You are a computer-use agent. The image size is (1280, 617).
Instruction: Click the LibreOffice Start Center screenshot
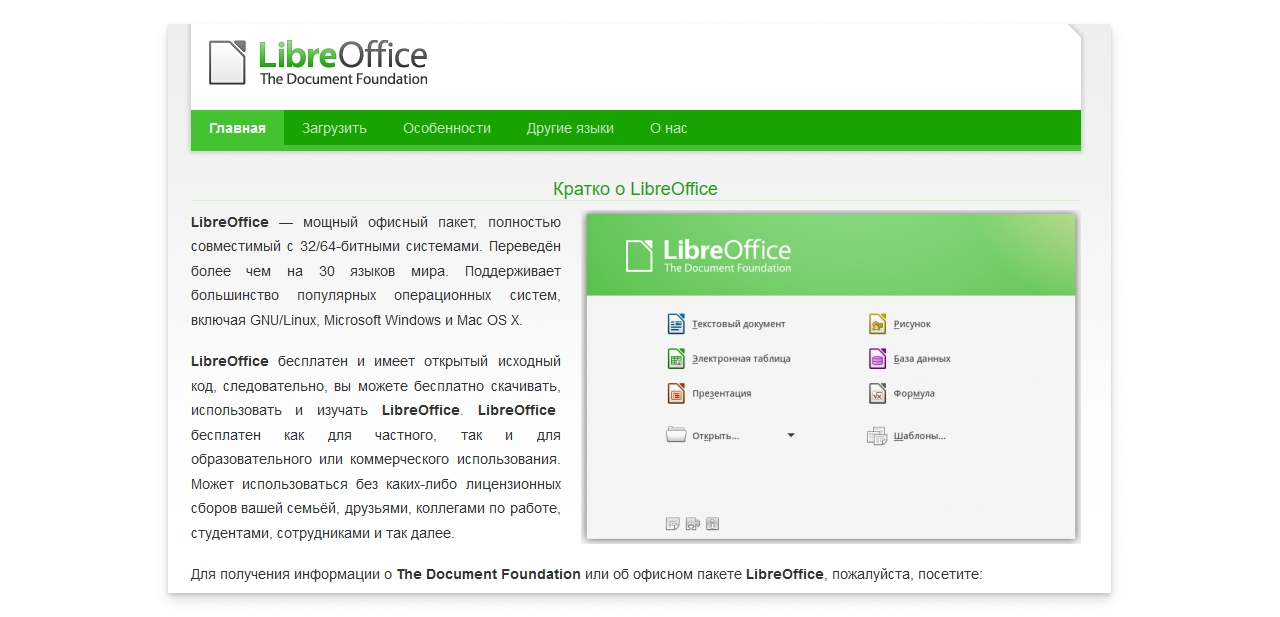tap(831, 376)
